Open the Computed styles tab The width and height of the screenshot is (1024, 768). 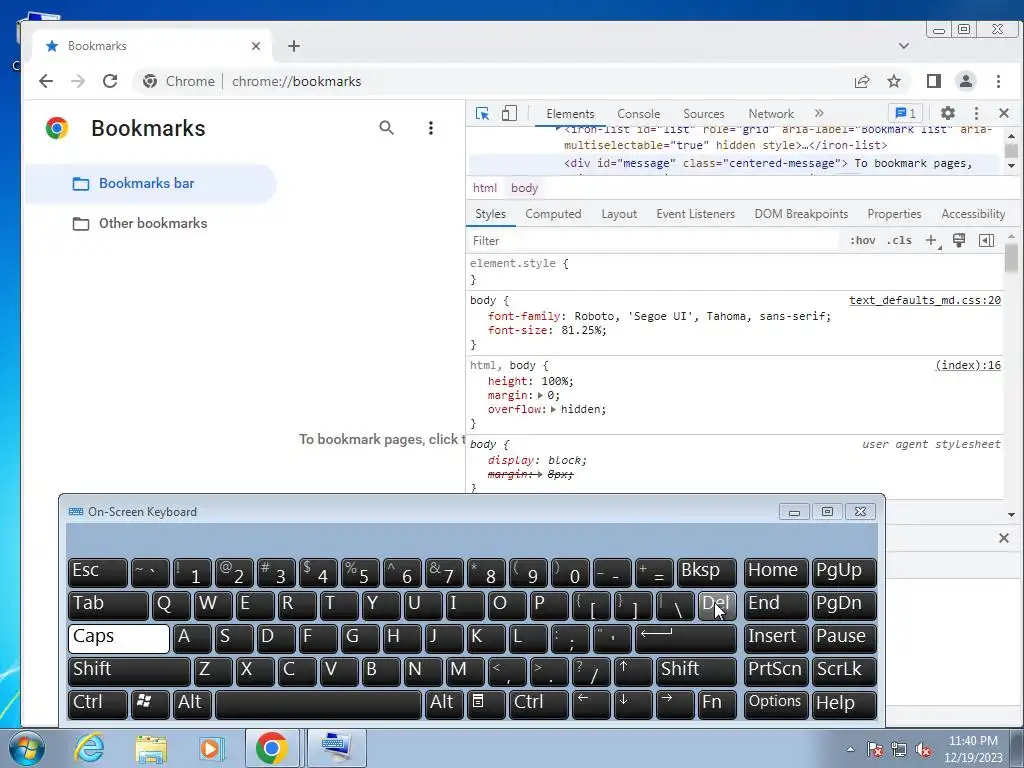[553, 214]
